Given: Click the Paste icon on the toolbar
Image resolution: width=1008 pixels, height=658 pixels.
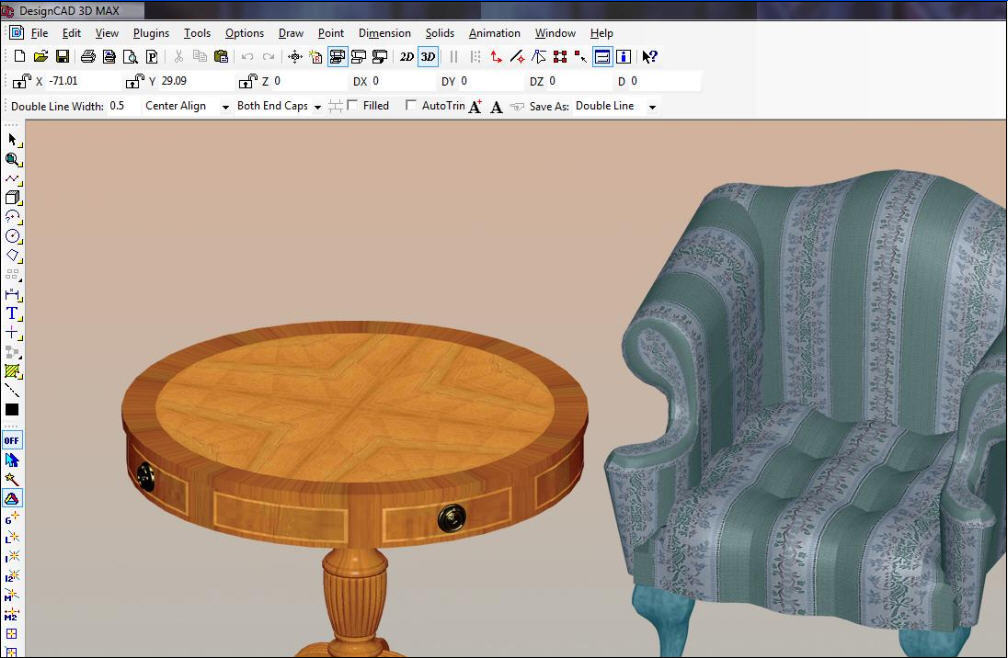Looking at the screenshot, I should pyautogui.click(x=219, y=56).
